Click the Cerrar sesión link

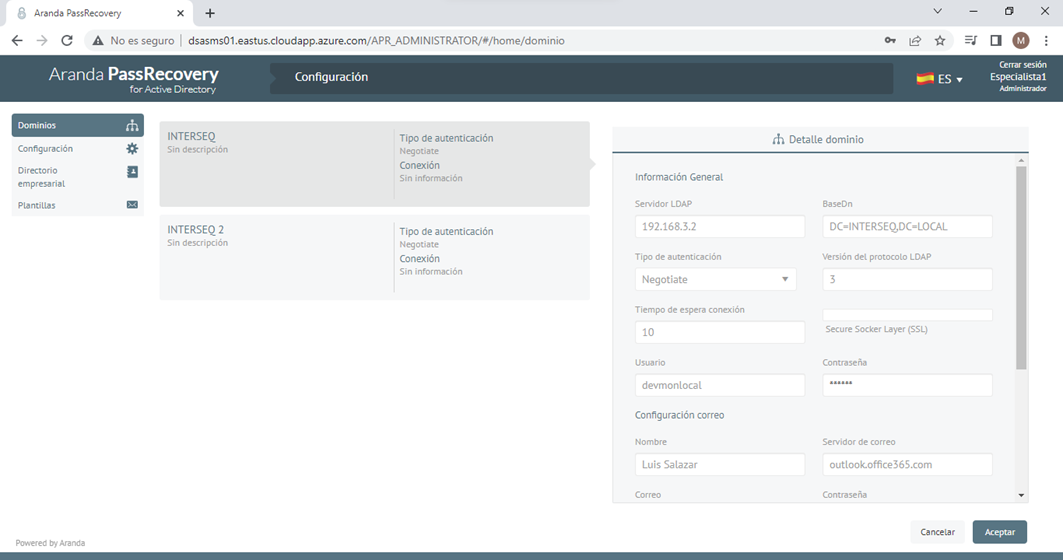(x=1022, y=65)
